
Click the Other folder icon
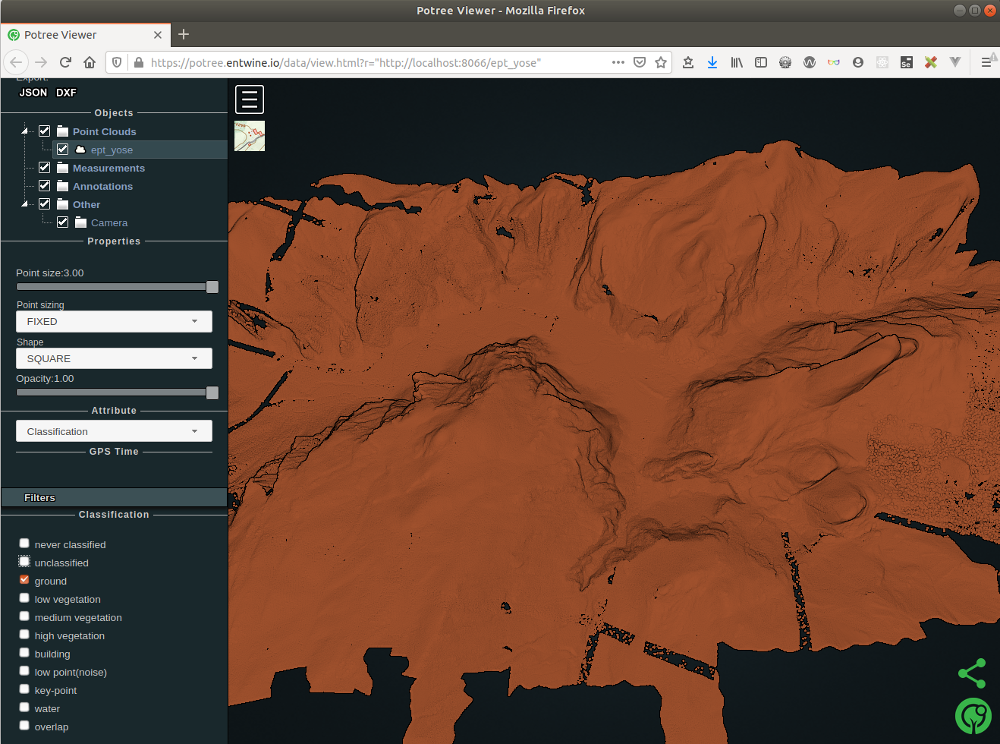(x=62, y=204)
